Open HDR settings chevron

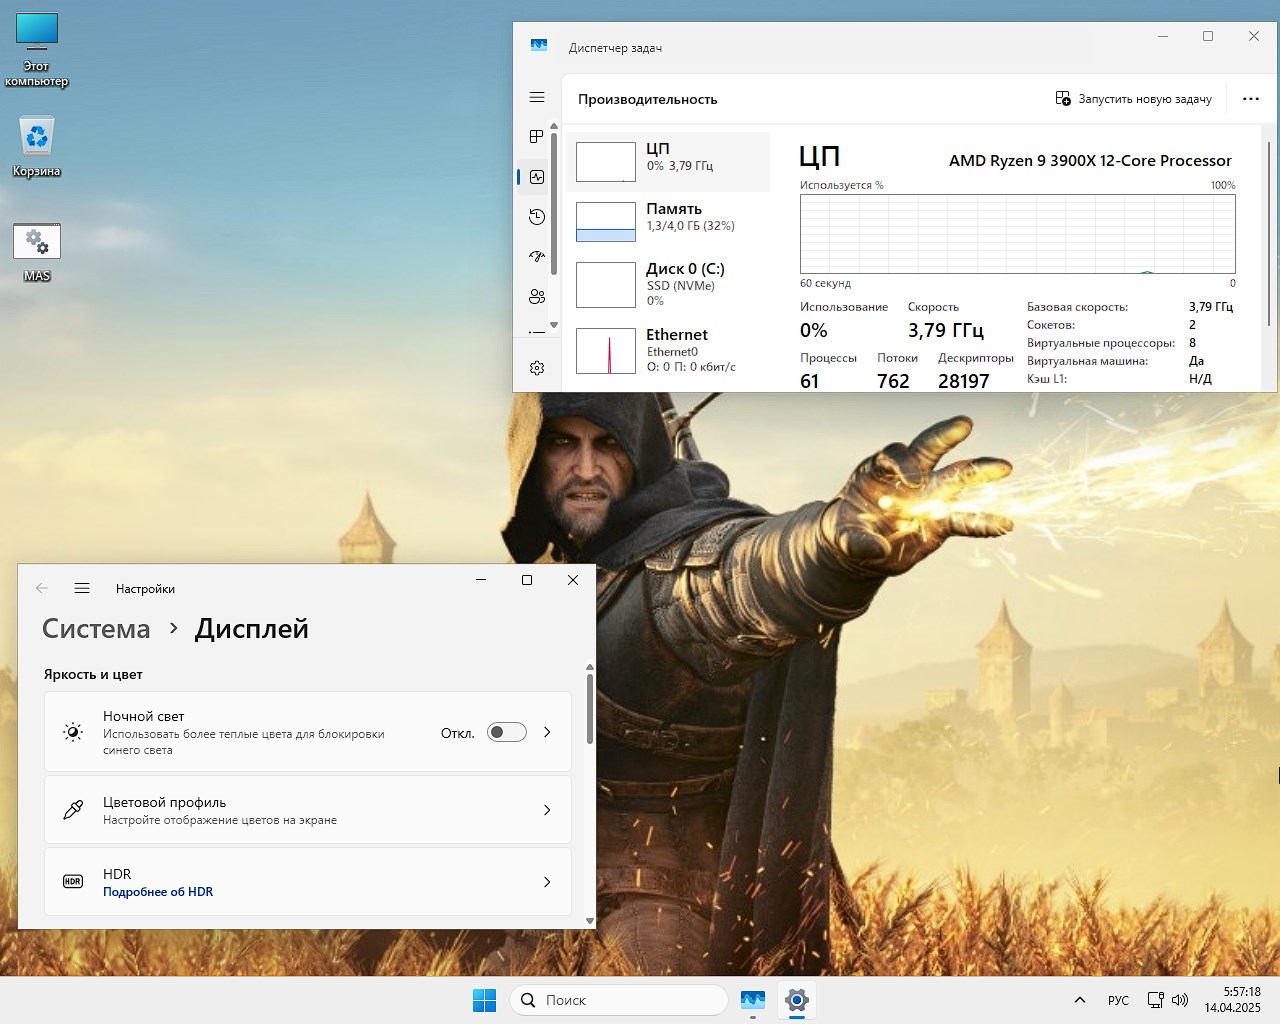[547, 882]
